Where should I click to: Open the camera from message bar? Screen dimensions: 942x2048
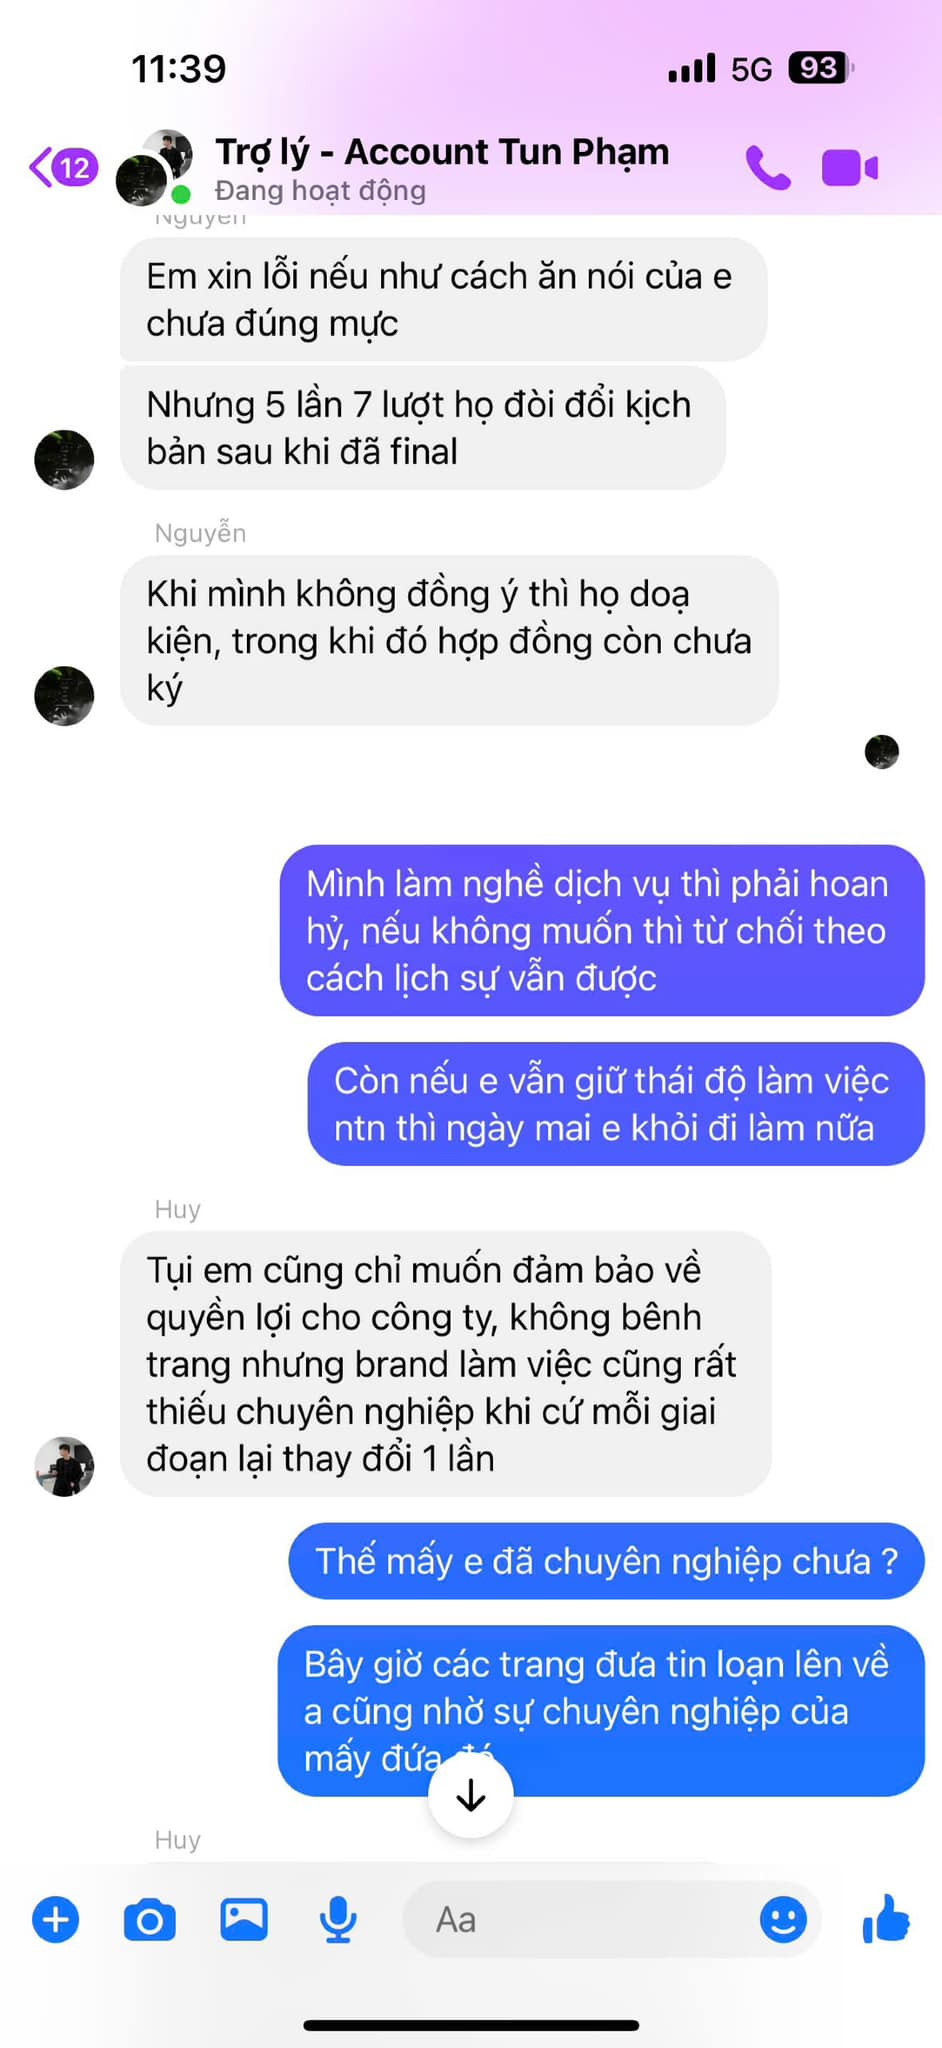150,1920
